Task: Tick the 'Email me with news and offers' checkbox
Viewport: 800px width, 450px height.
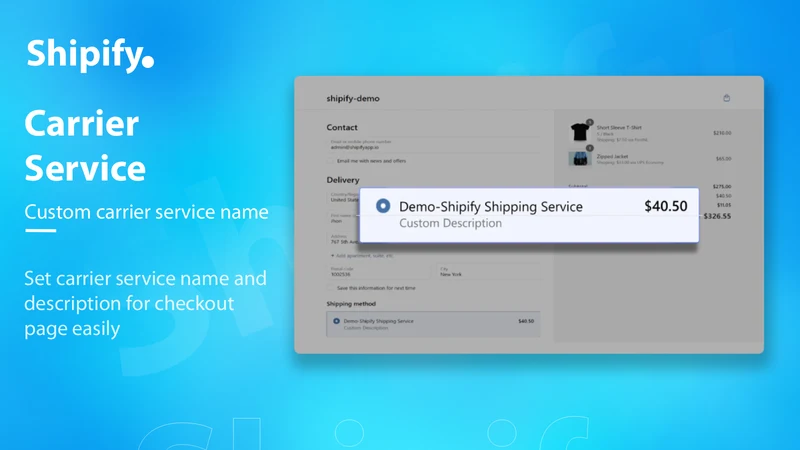Action: [x=330, y=161]
